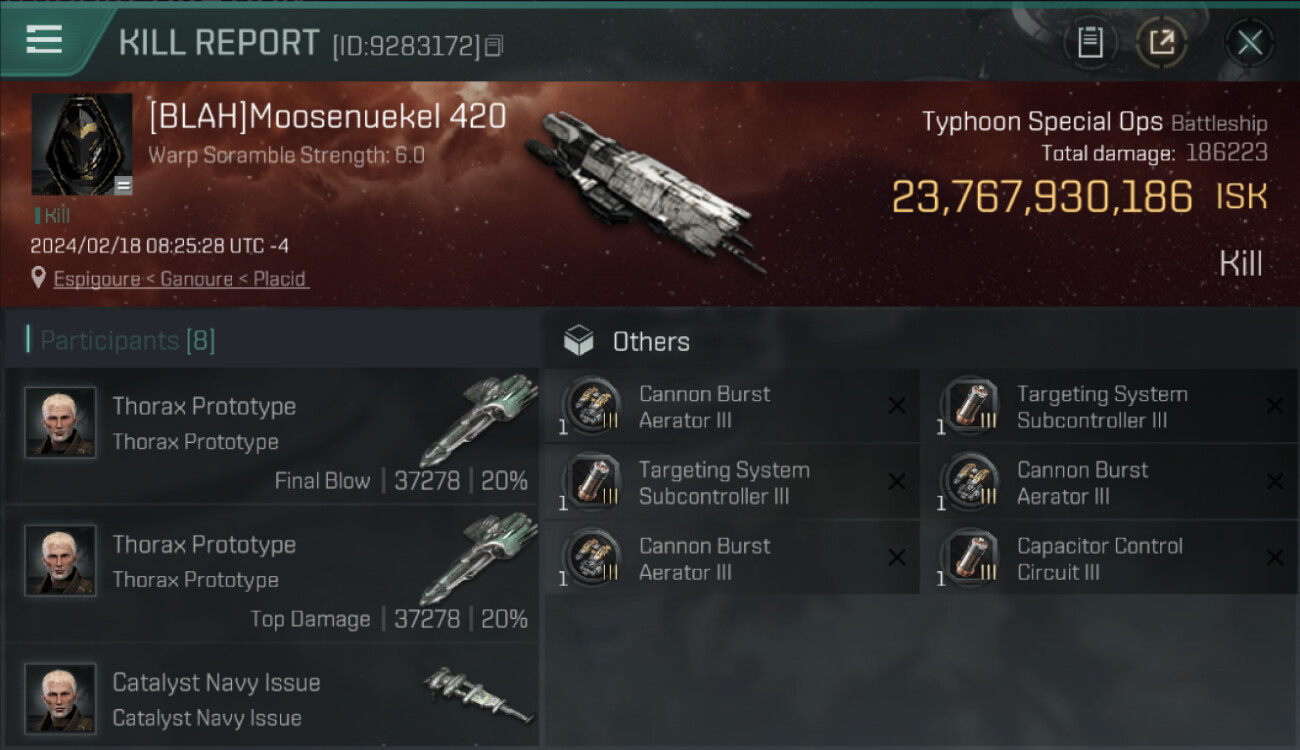Select the Top Damage Thorax Prototype entry
The height and width of the screenshot is (750, 1300).
point(270,573)
